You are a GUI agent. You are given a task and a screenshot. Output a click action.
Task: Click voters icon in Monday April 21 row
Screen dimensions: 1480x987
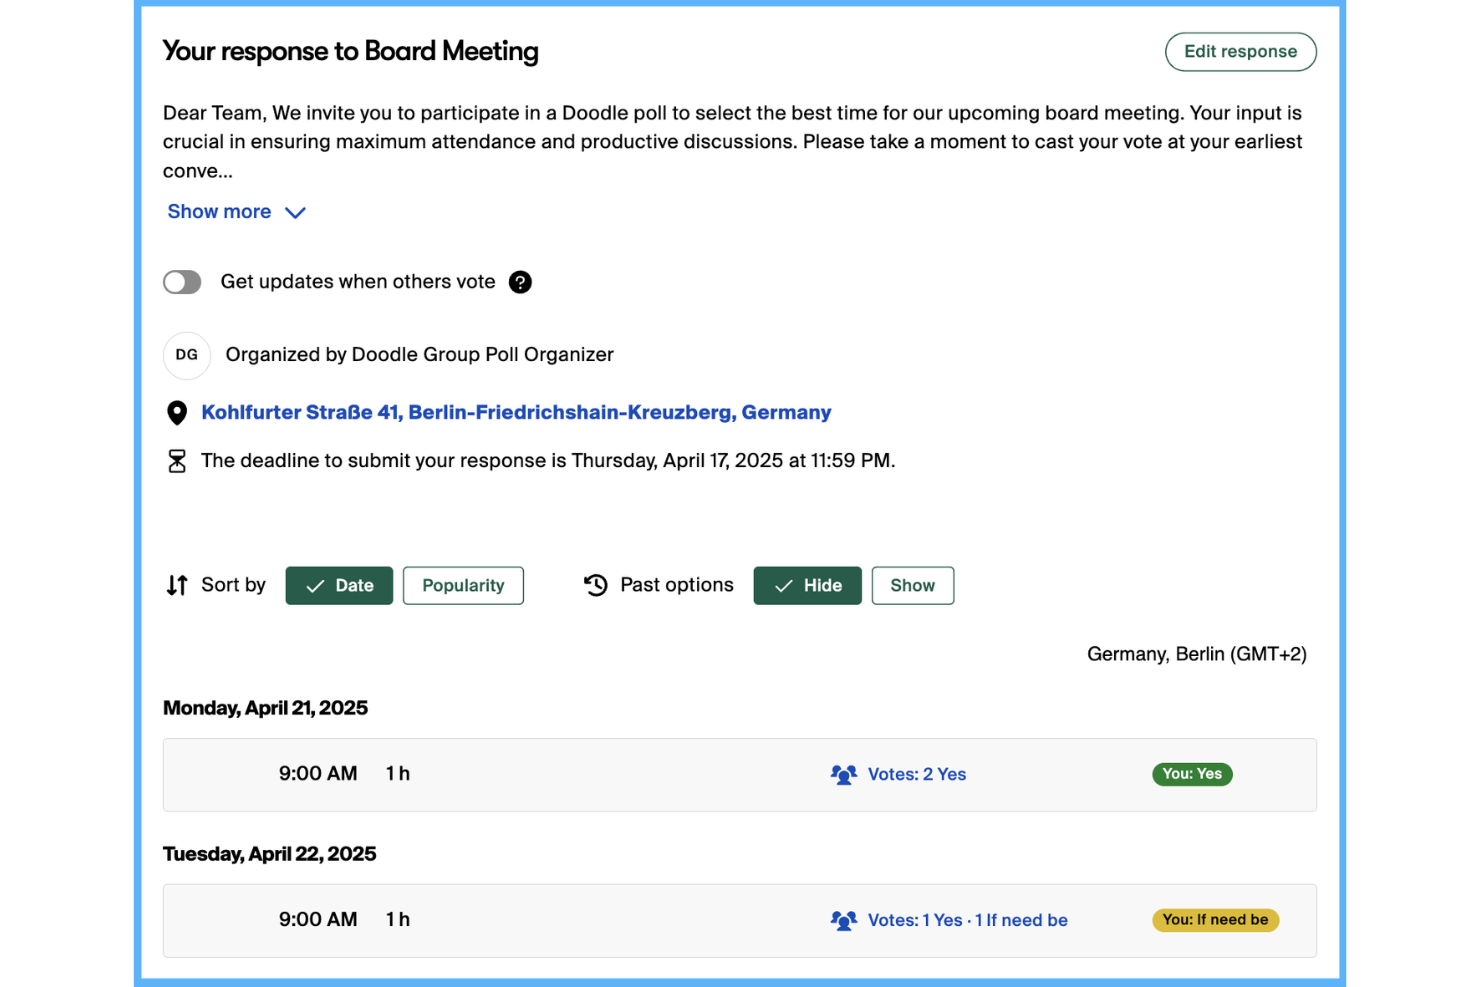[x=844, y=775]
